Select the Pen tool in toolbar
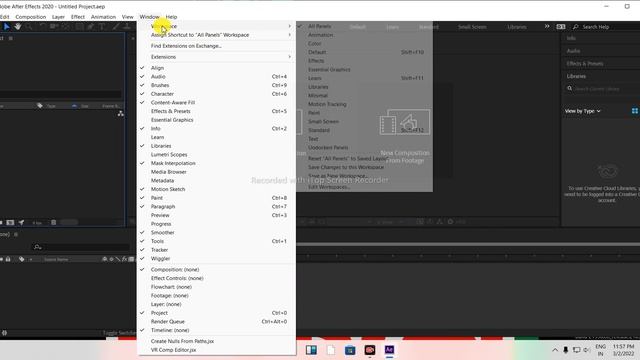 click(x=90, y=27)
